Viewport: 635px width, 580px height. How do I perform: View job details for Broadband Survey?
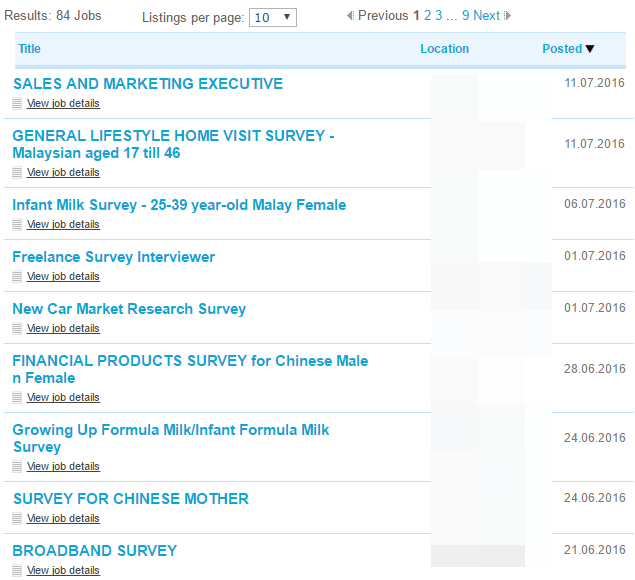pyautogui.click(x=63, y=570)
